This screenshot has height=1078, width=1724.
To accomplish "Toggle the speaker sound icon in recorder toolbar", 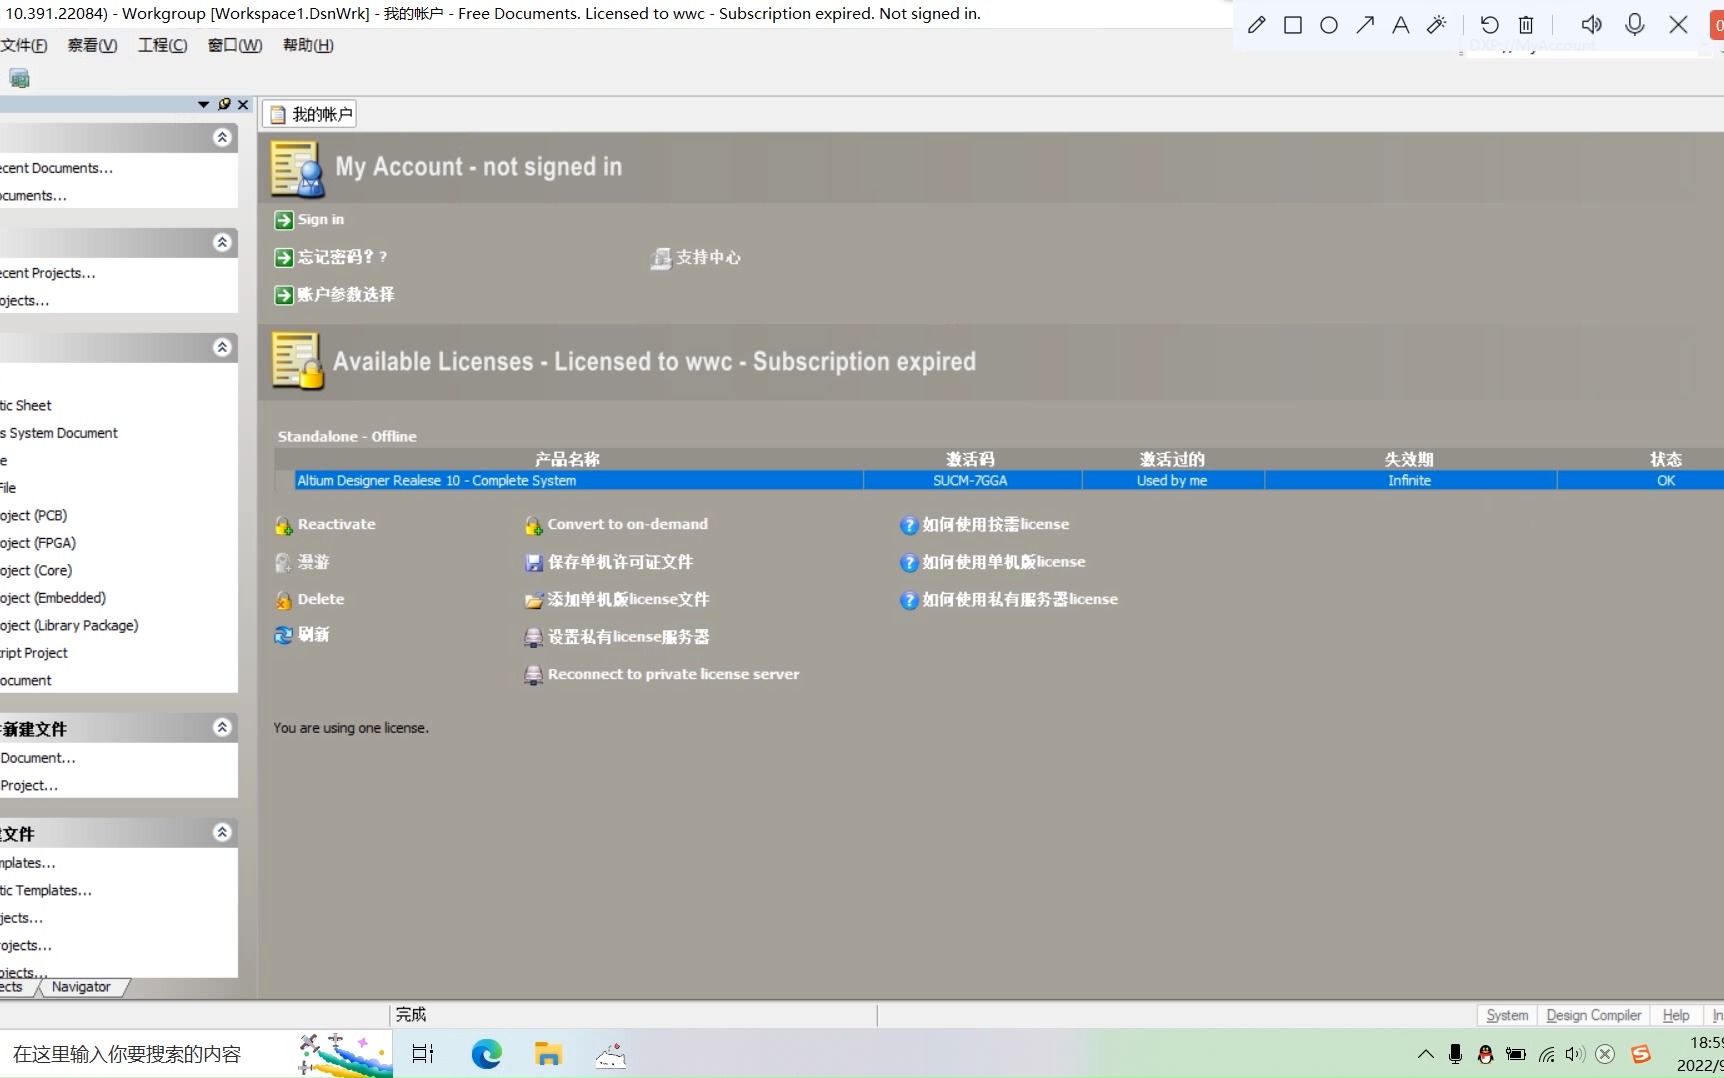I will point(1591,25).
